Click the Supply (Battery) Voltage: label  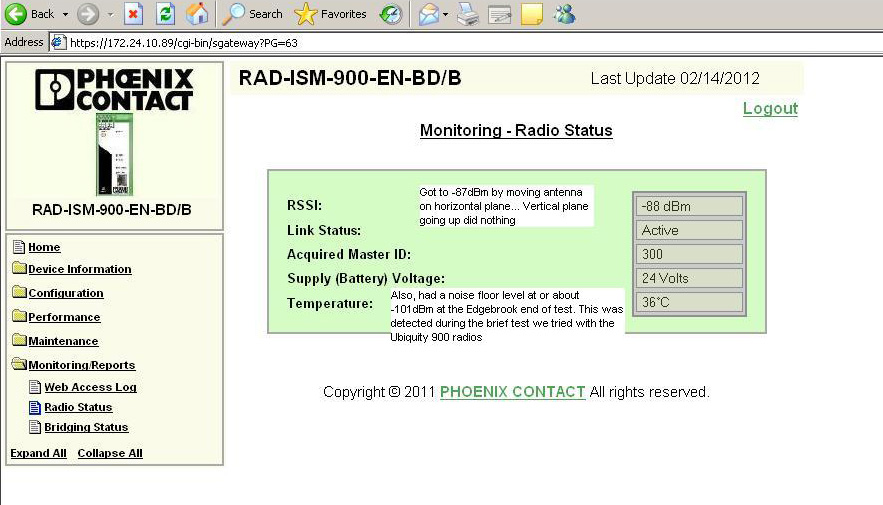(x=366, y=279)
